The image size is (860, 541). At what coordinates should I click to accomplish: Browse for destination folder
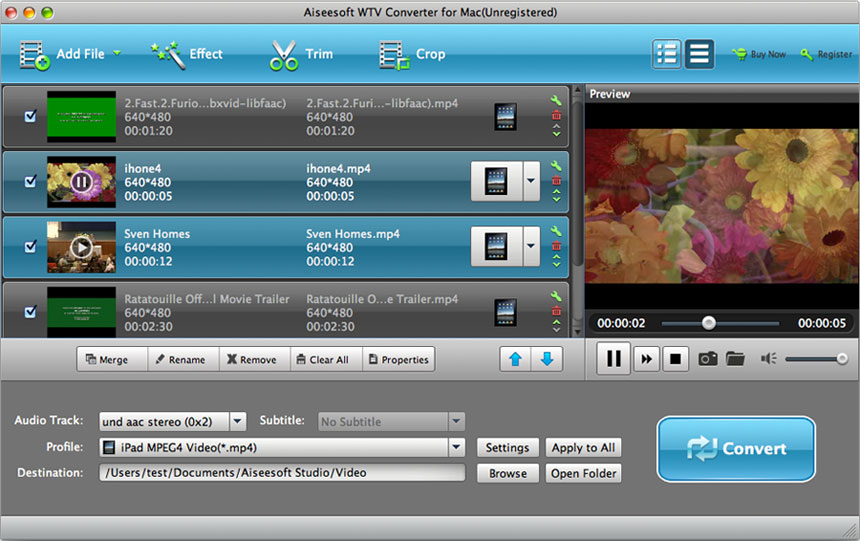point(507,473)
